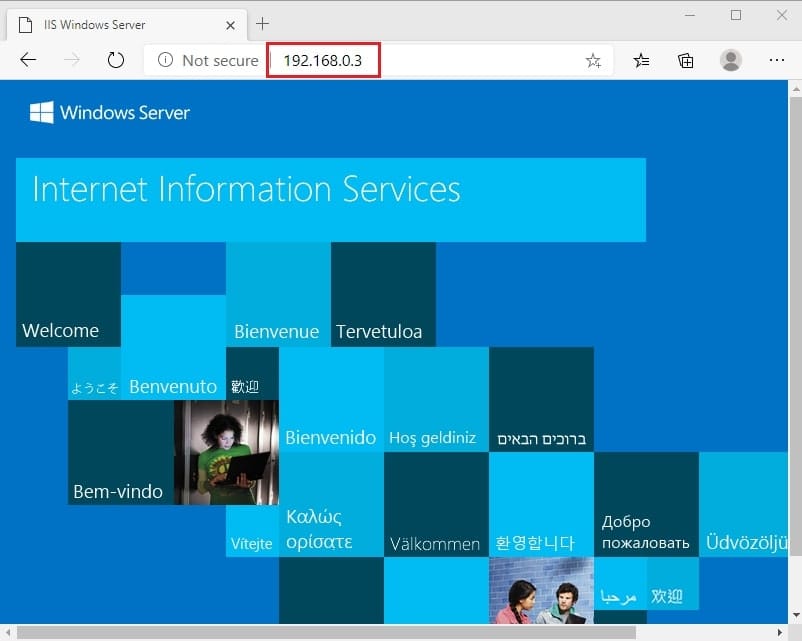Viewport: 802px width, 641px height.
Task: Click the Arabic مرحبا tile
Action: (x=620, y=584)
